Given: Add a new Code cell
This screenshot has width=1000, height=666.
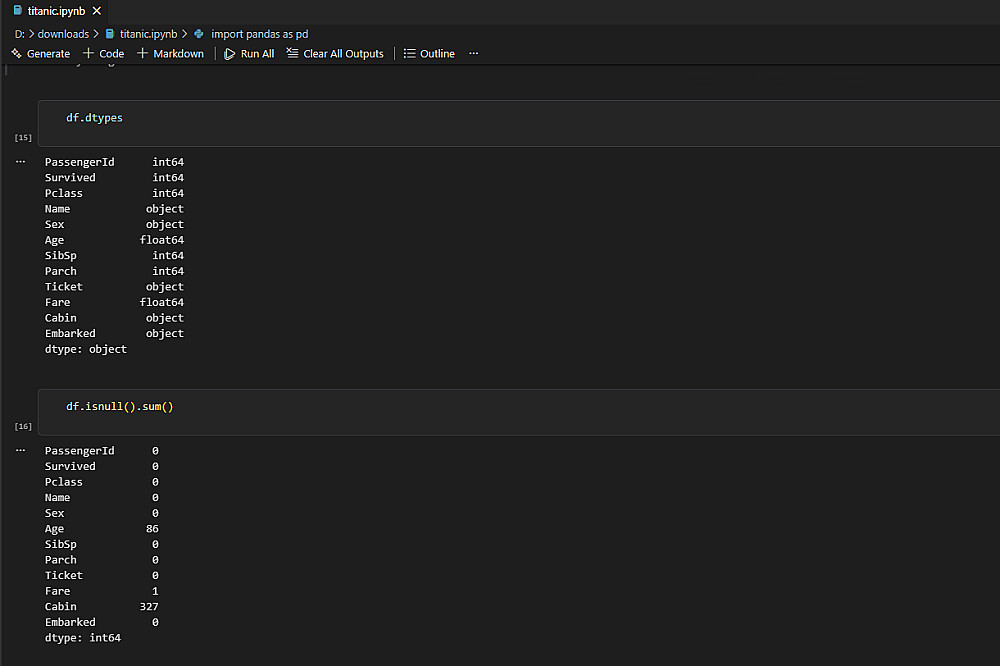Looking at the screenshot, I should click(x=103, y=54).
